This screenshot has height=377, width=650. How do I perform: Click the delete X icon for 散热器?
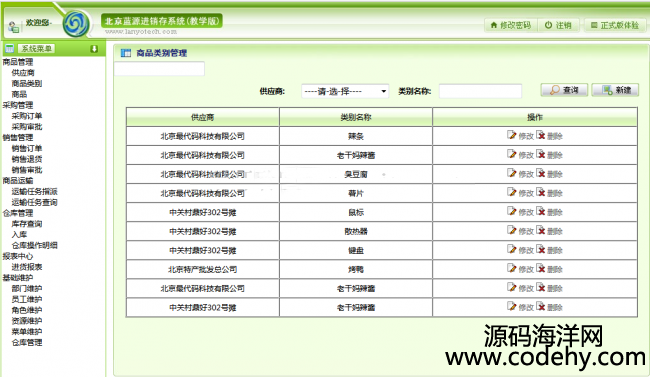click(x=541, y=231)
